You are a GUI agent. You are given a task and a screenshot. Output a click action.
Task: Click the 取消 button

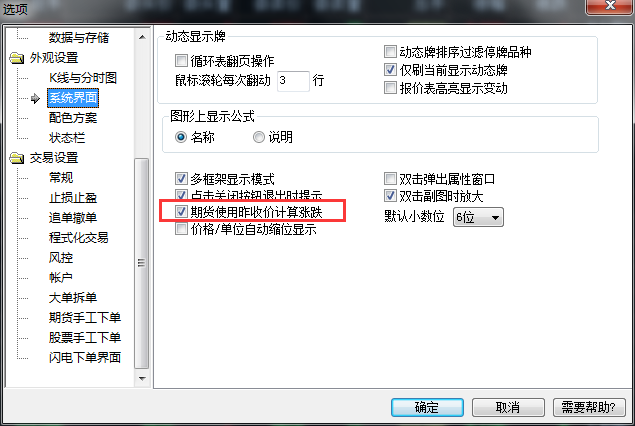tap(508, 407)
